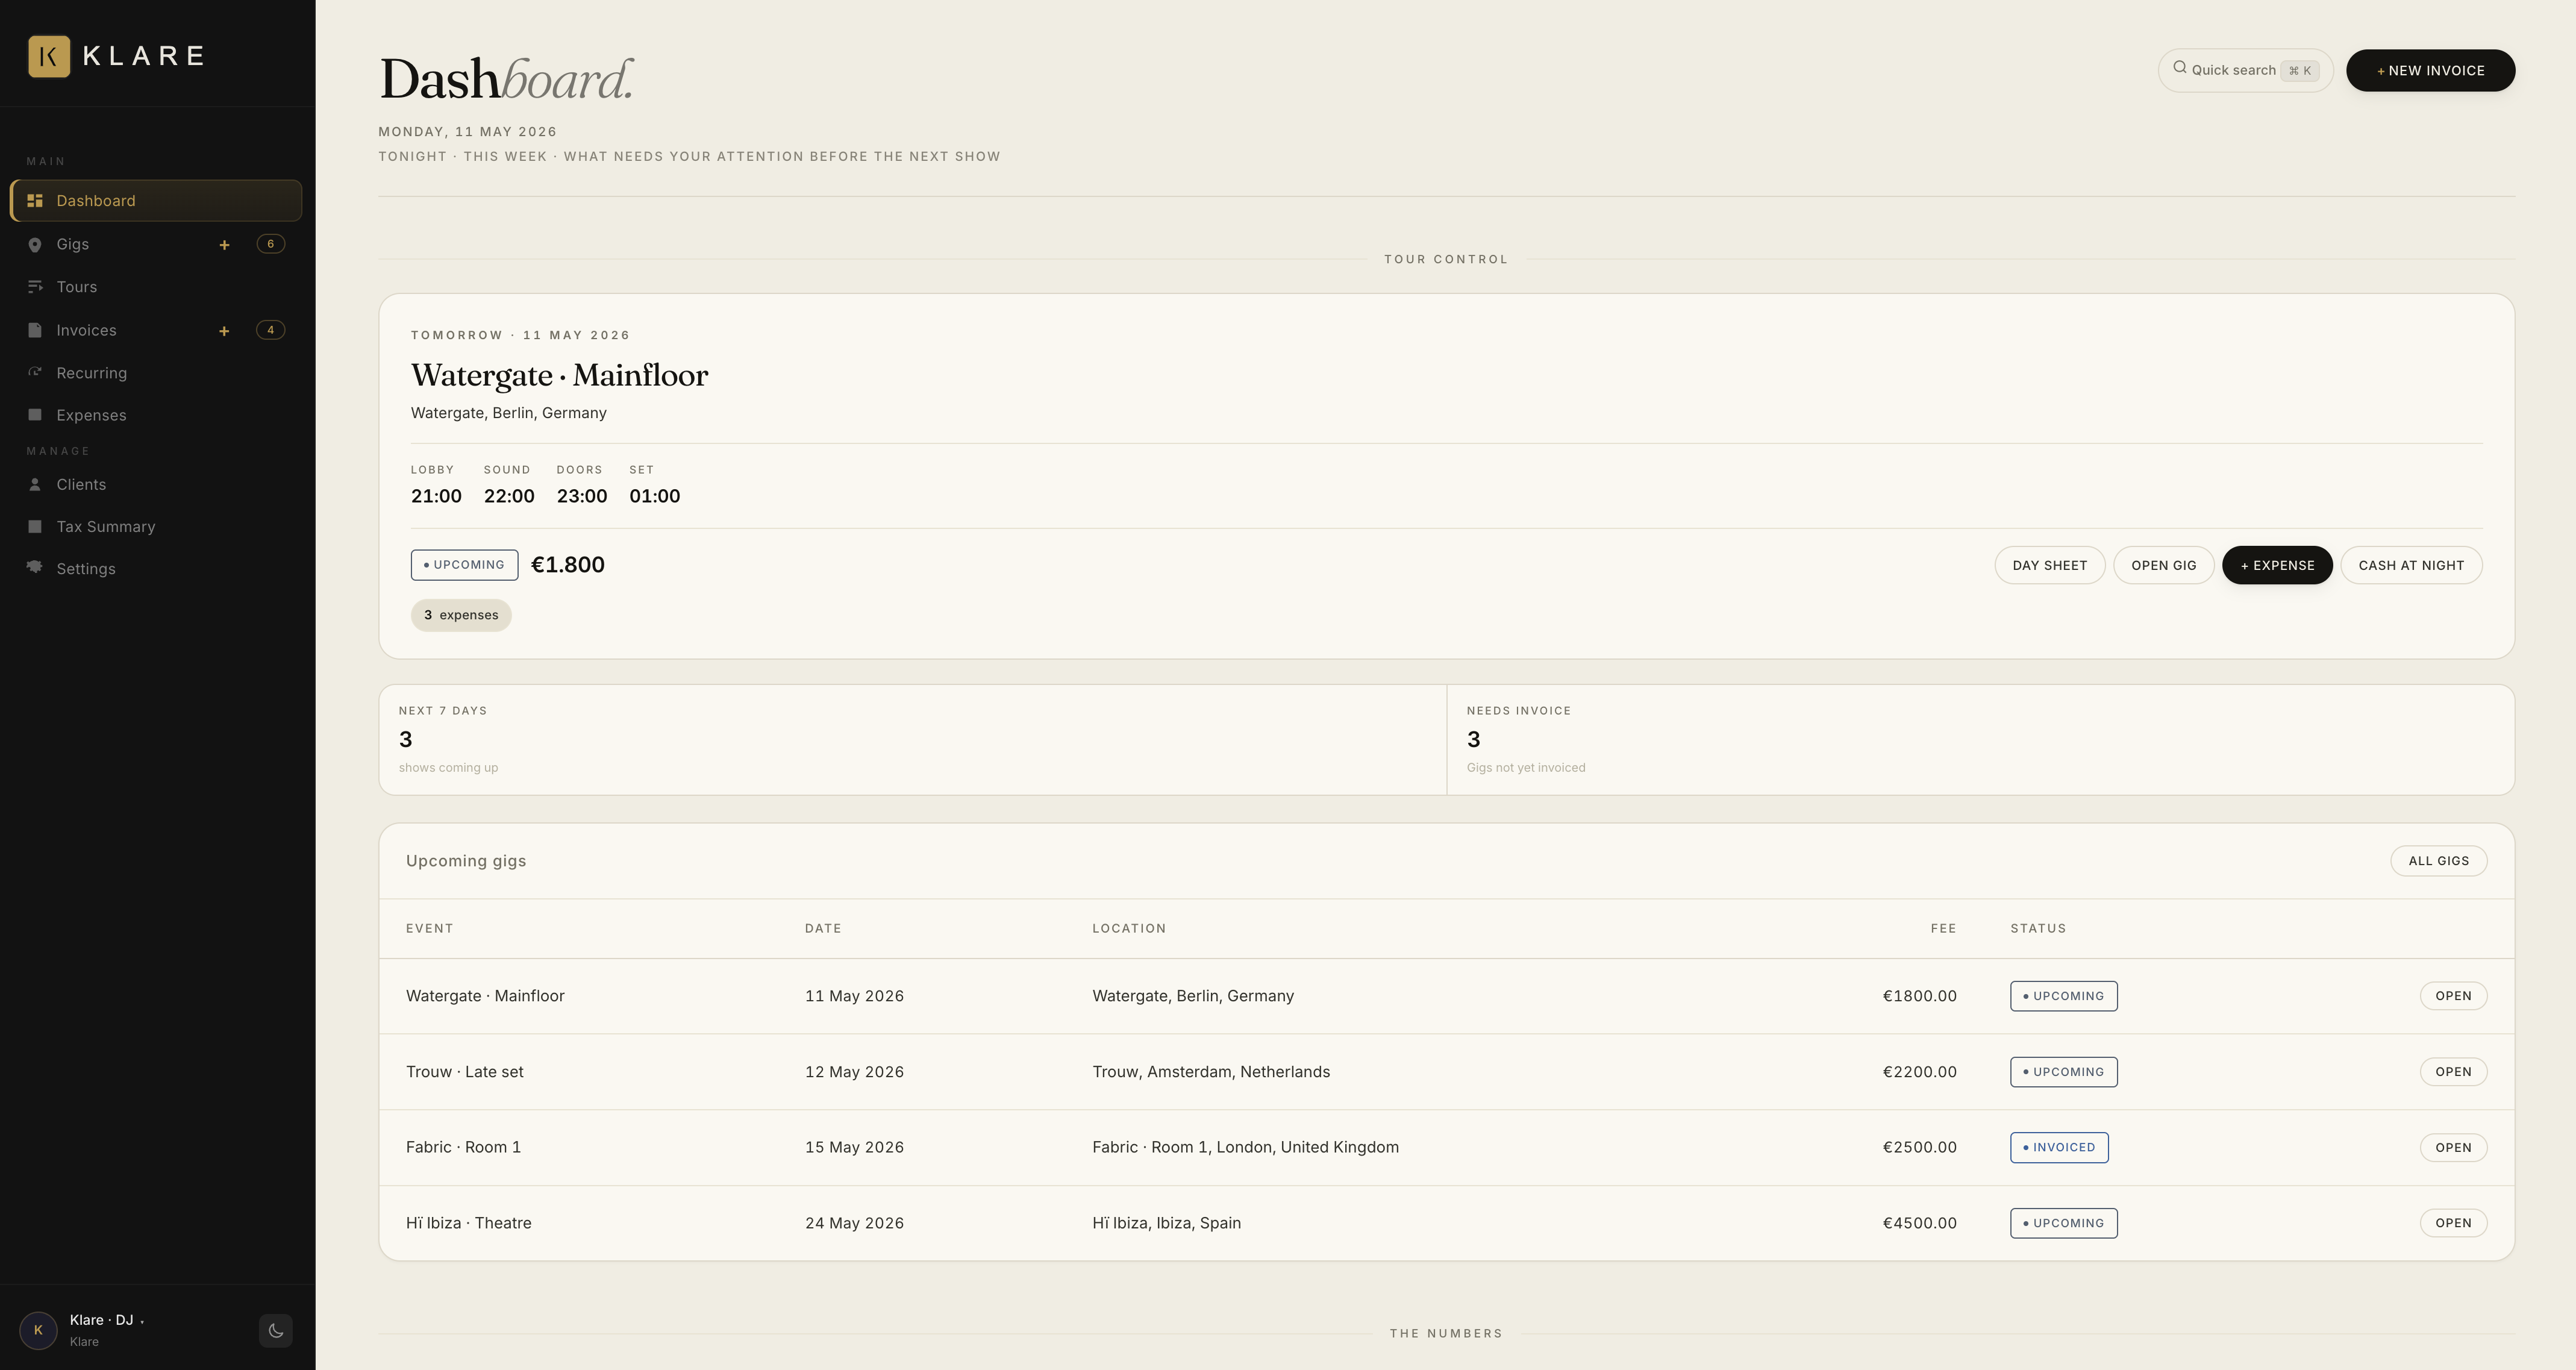Click the Cash at Night button
The width and height of the screenshot is (2576, 1370).
click(2410, 565)
